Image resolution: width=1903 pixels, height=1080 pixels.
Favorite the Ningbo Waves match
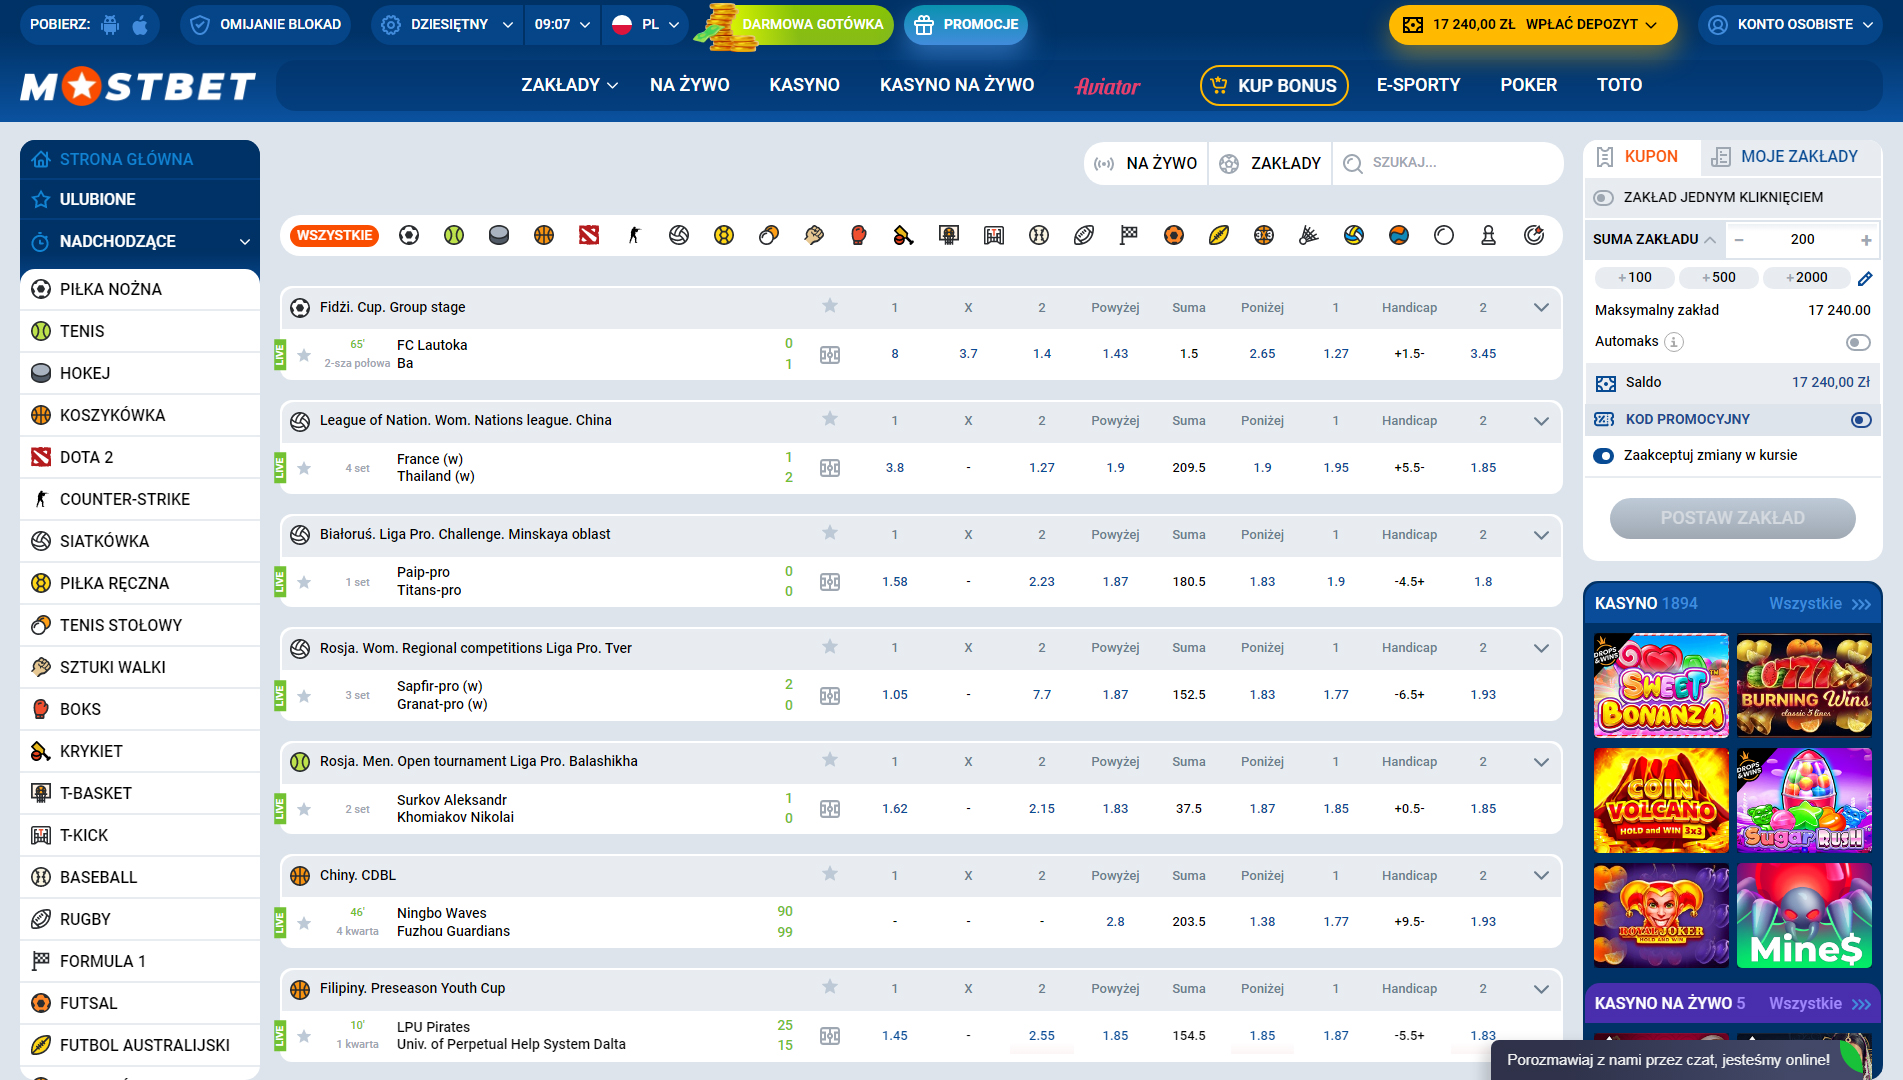(x=304, y=922)
